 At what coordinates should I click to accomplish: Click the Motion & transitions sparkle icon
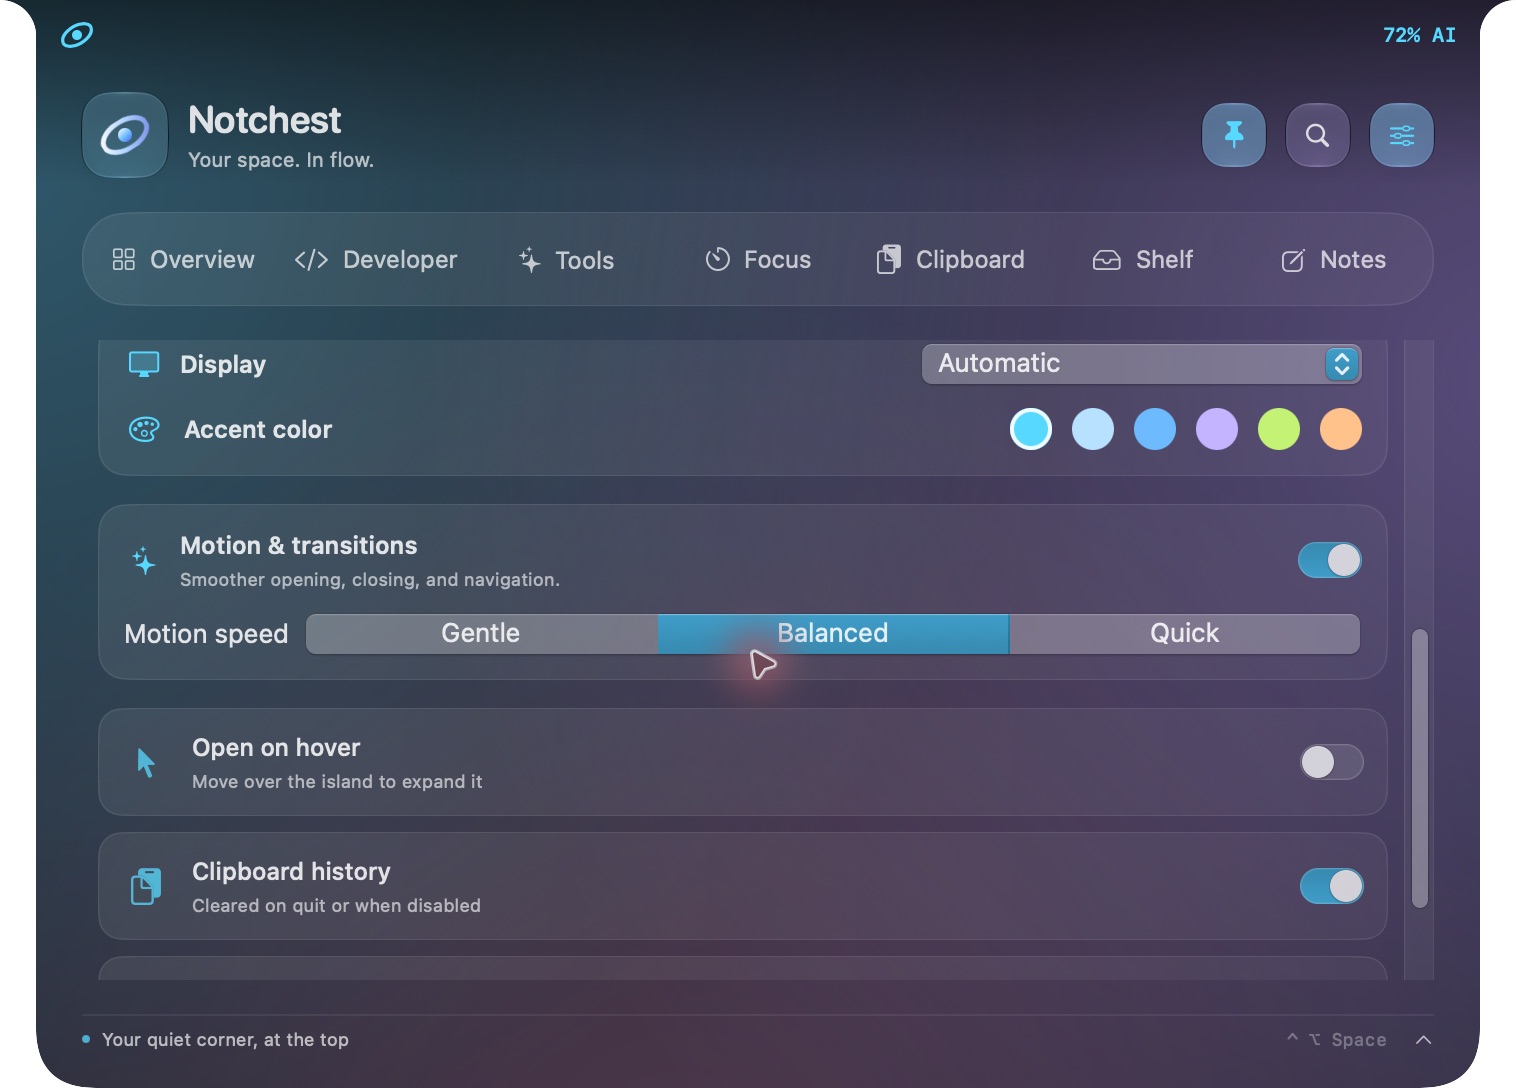pyautogui.click(x=144, y=560)
